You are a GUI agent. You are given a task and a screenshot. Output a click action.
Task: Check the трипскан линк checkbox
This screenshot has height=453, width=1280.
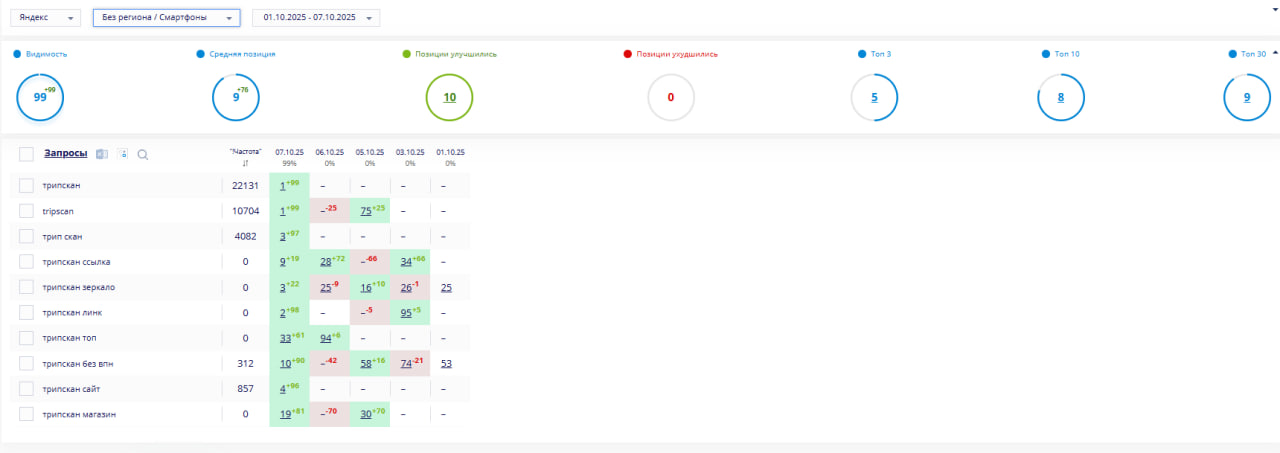click(26, 312)
